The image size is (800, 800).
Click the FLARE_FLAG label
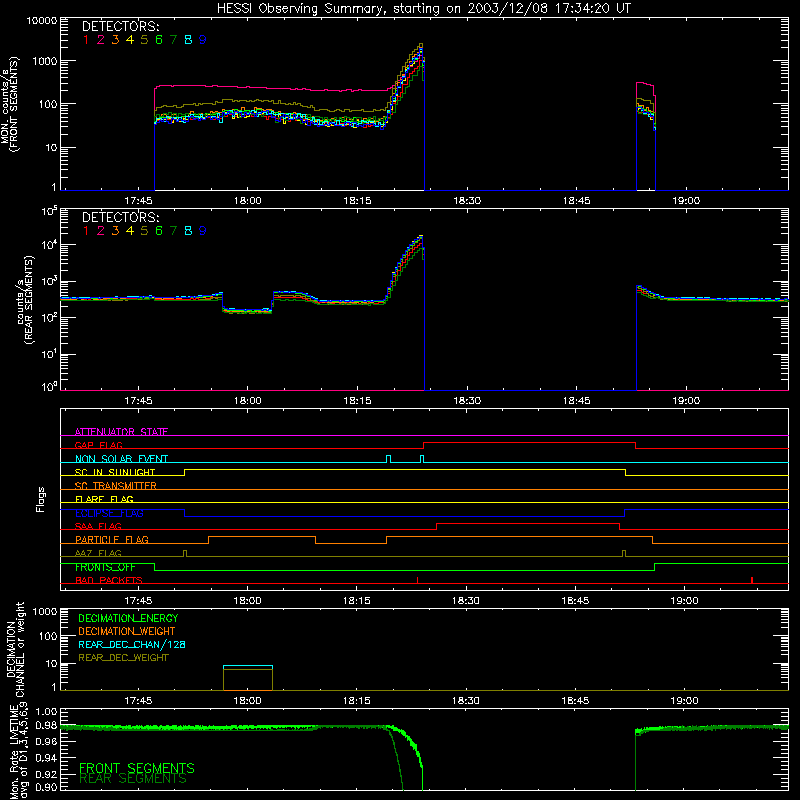(104, 499)
